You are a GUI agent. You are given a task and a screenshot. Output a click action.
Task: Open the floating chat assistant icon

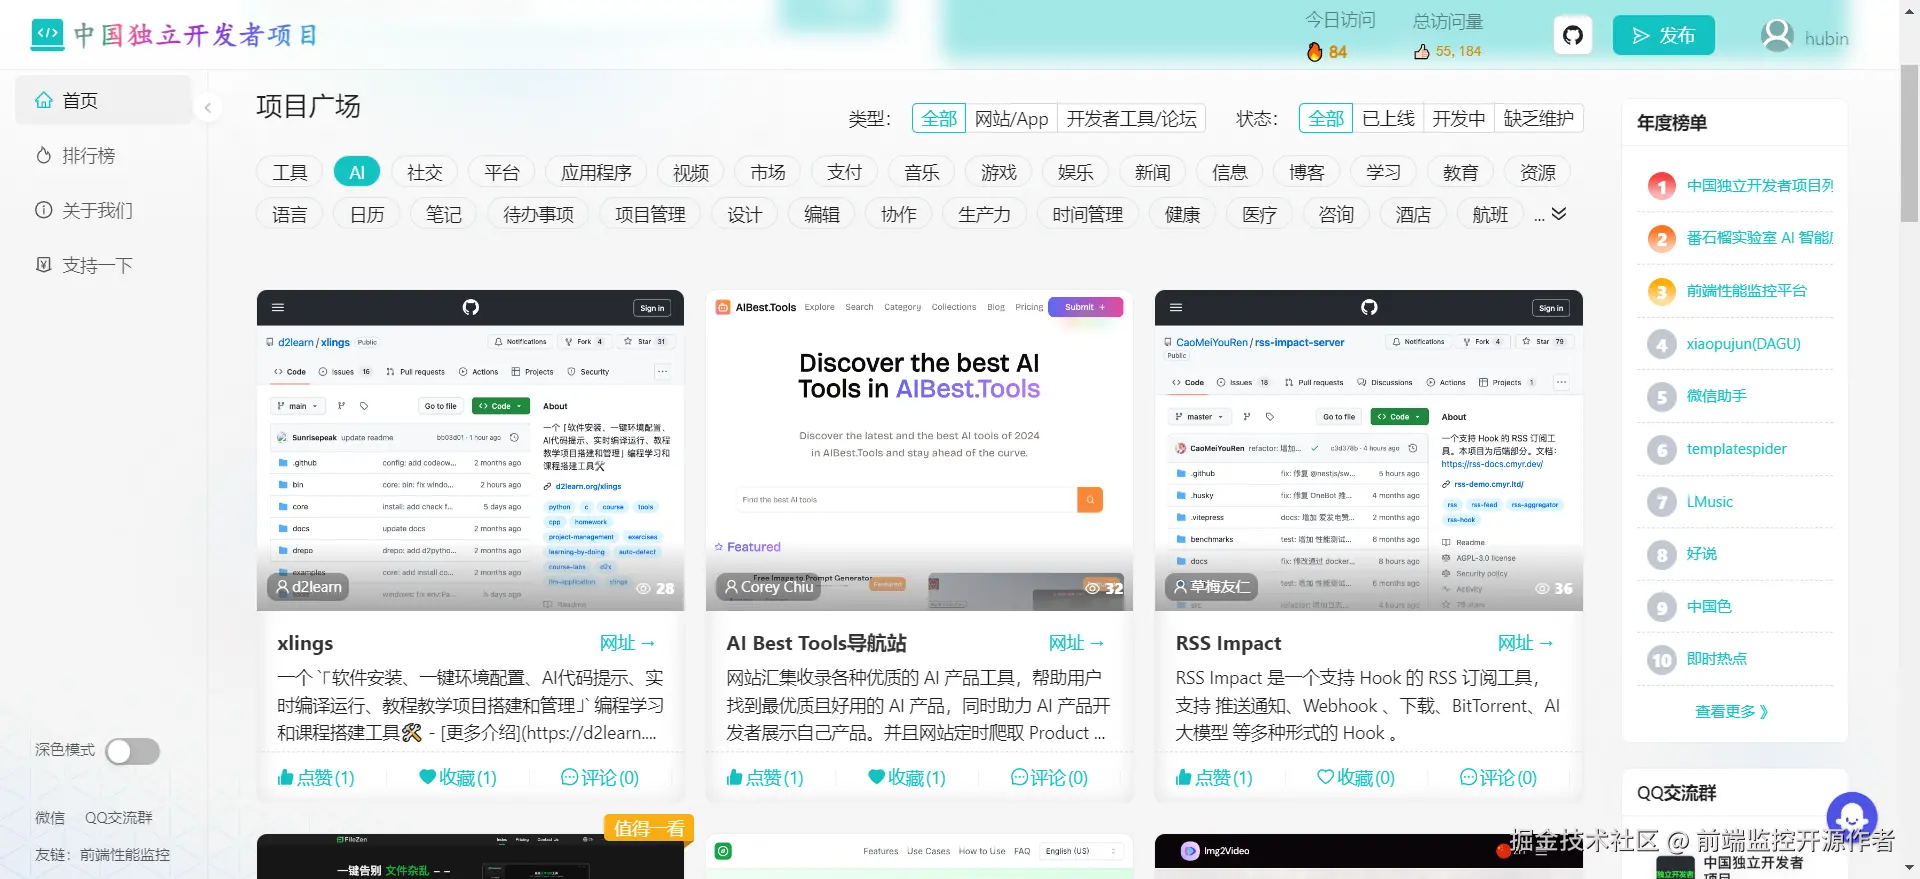[1852, 817]
